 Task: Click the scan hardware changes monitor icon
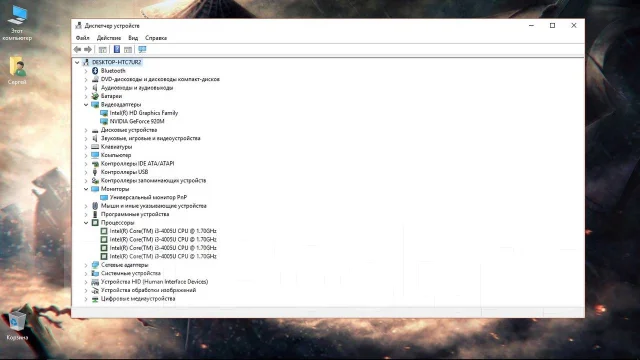(x=142, y=49)
